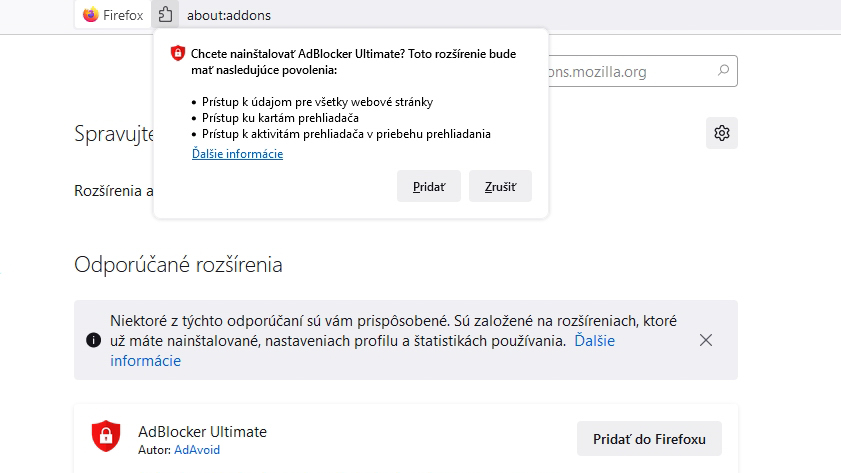Click the search magnifier icon
This screenshot has height=473, width=841.
(723, 70)
